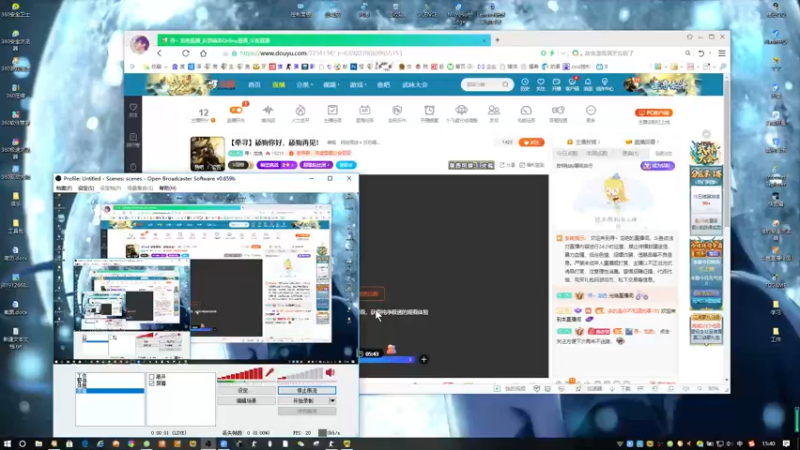The width and height of the screenshot is (800, 450).
Task: Open the 设定(S) menu in OBS
Action: [86, 188]
